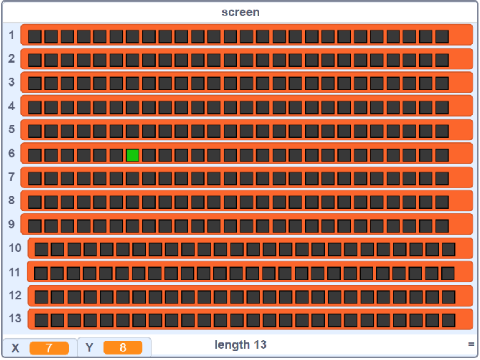This screenshot has height=360, width=480.
Task: Click the length 13 label
Action: [240, 345]
